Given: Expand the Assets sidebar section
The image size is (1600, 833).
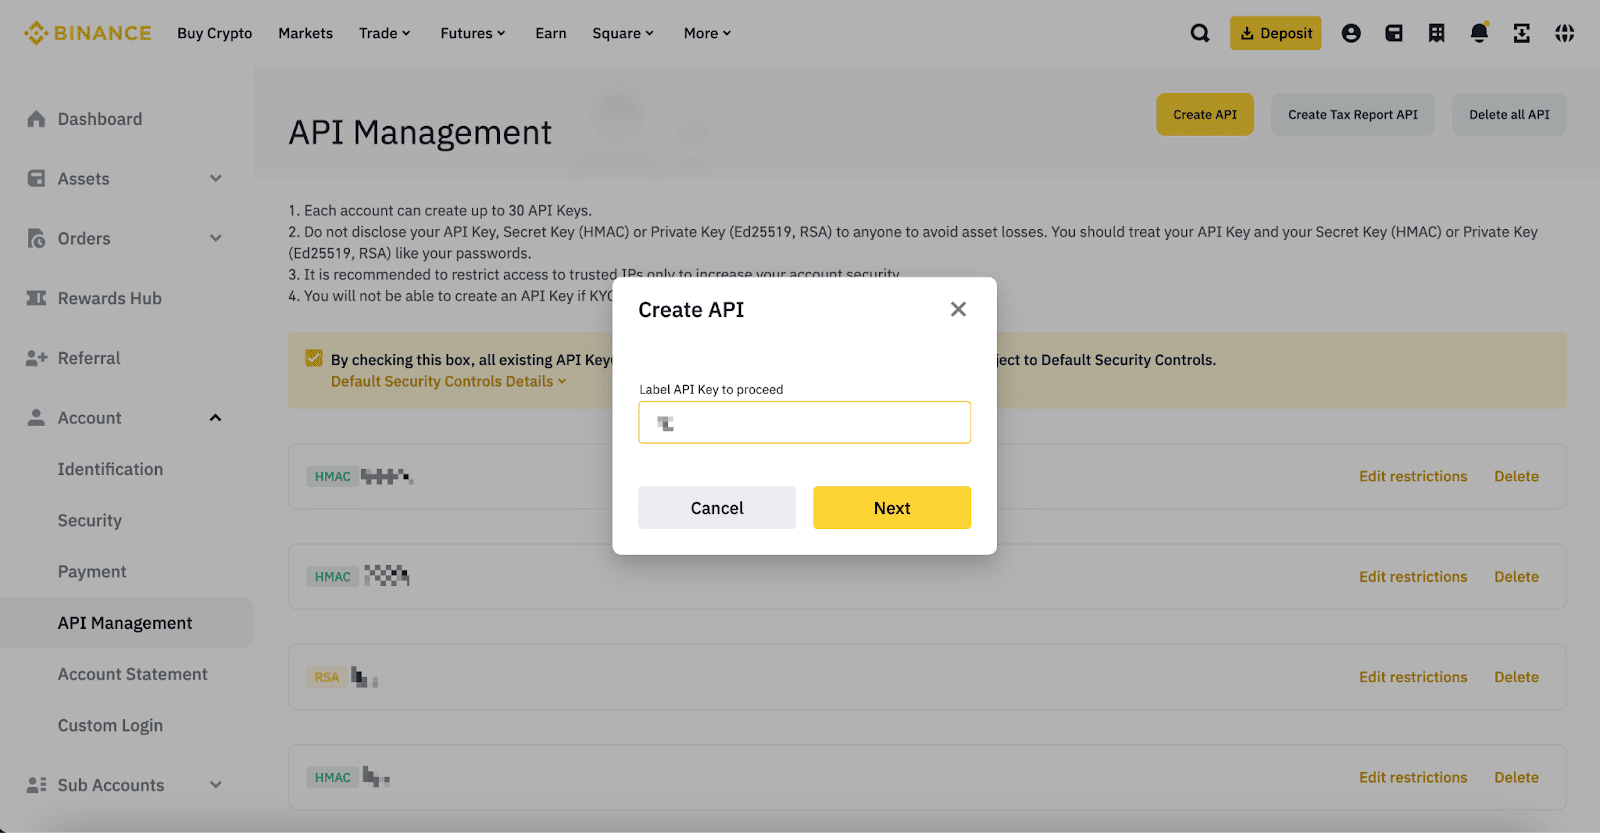Looking at the screenshot, I should [x=215, y=179].
